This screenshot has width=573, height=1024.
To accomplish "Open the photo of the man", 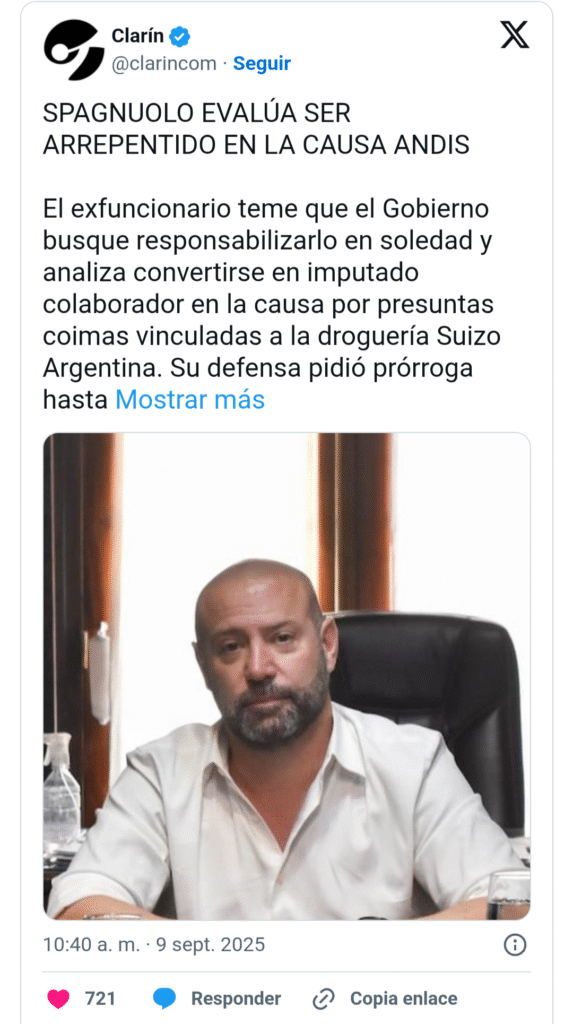I will [287, 676].
